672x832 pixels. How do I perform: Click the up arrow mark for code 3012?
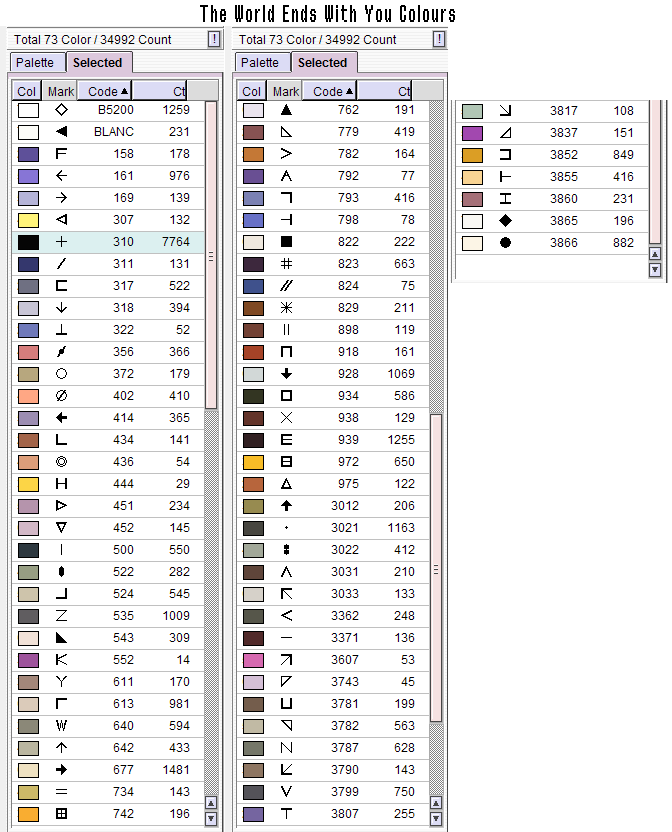[x=287, y=506]
